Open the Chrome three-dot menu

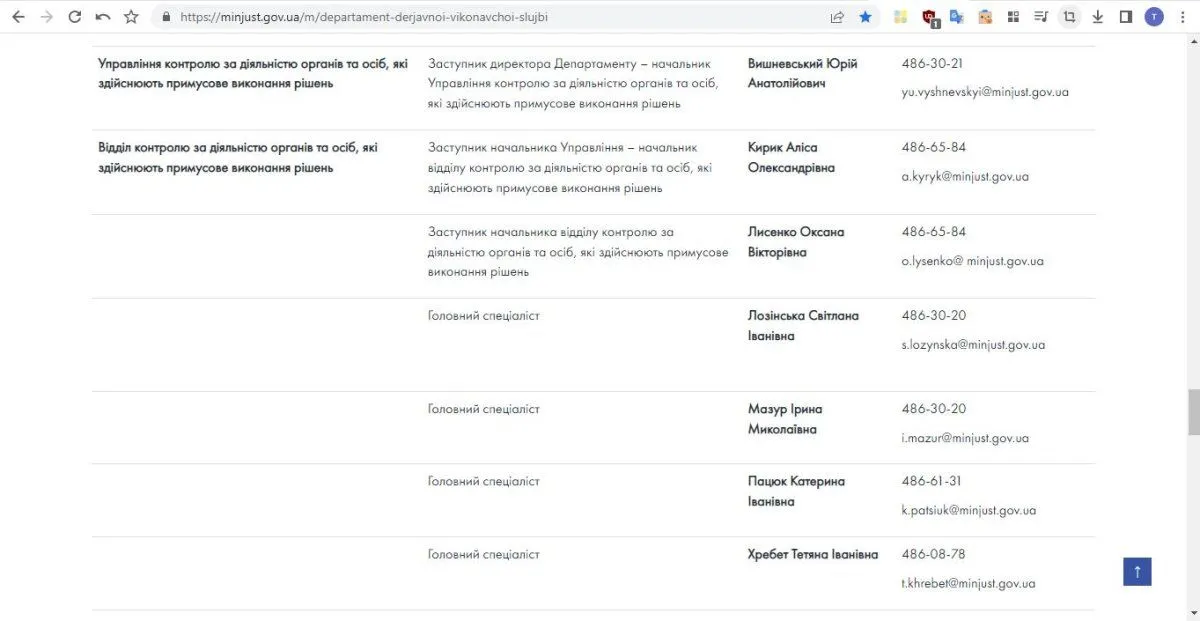coord(1183,17)
